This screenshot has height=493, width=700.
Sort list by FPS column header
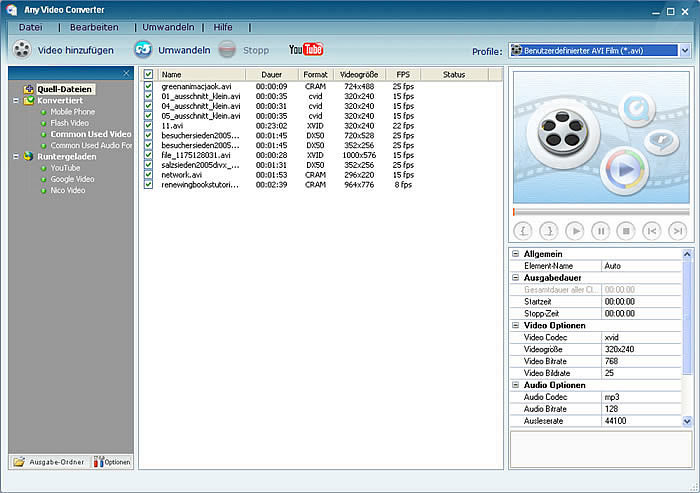[403, 75]
